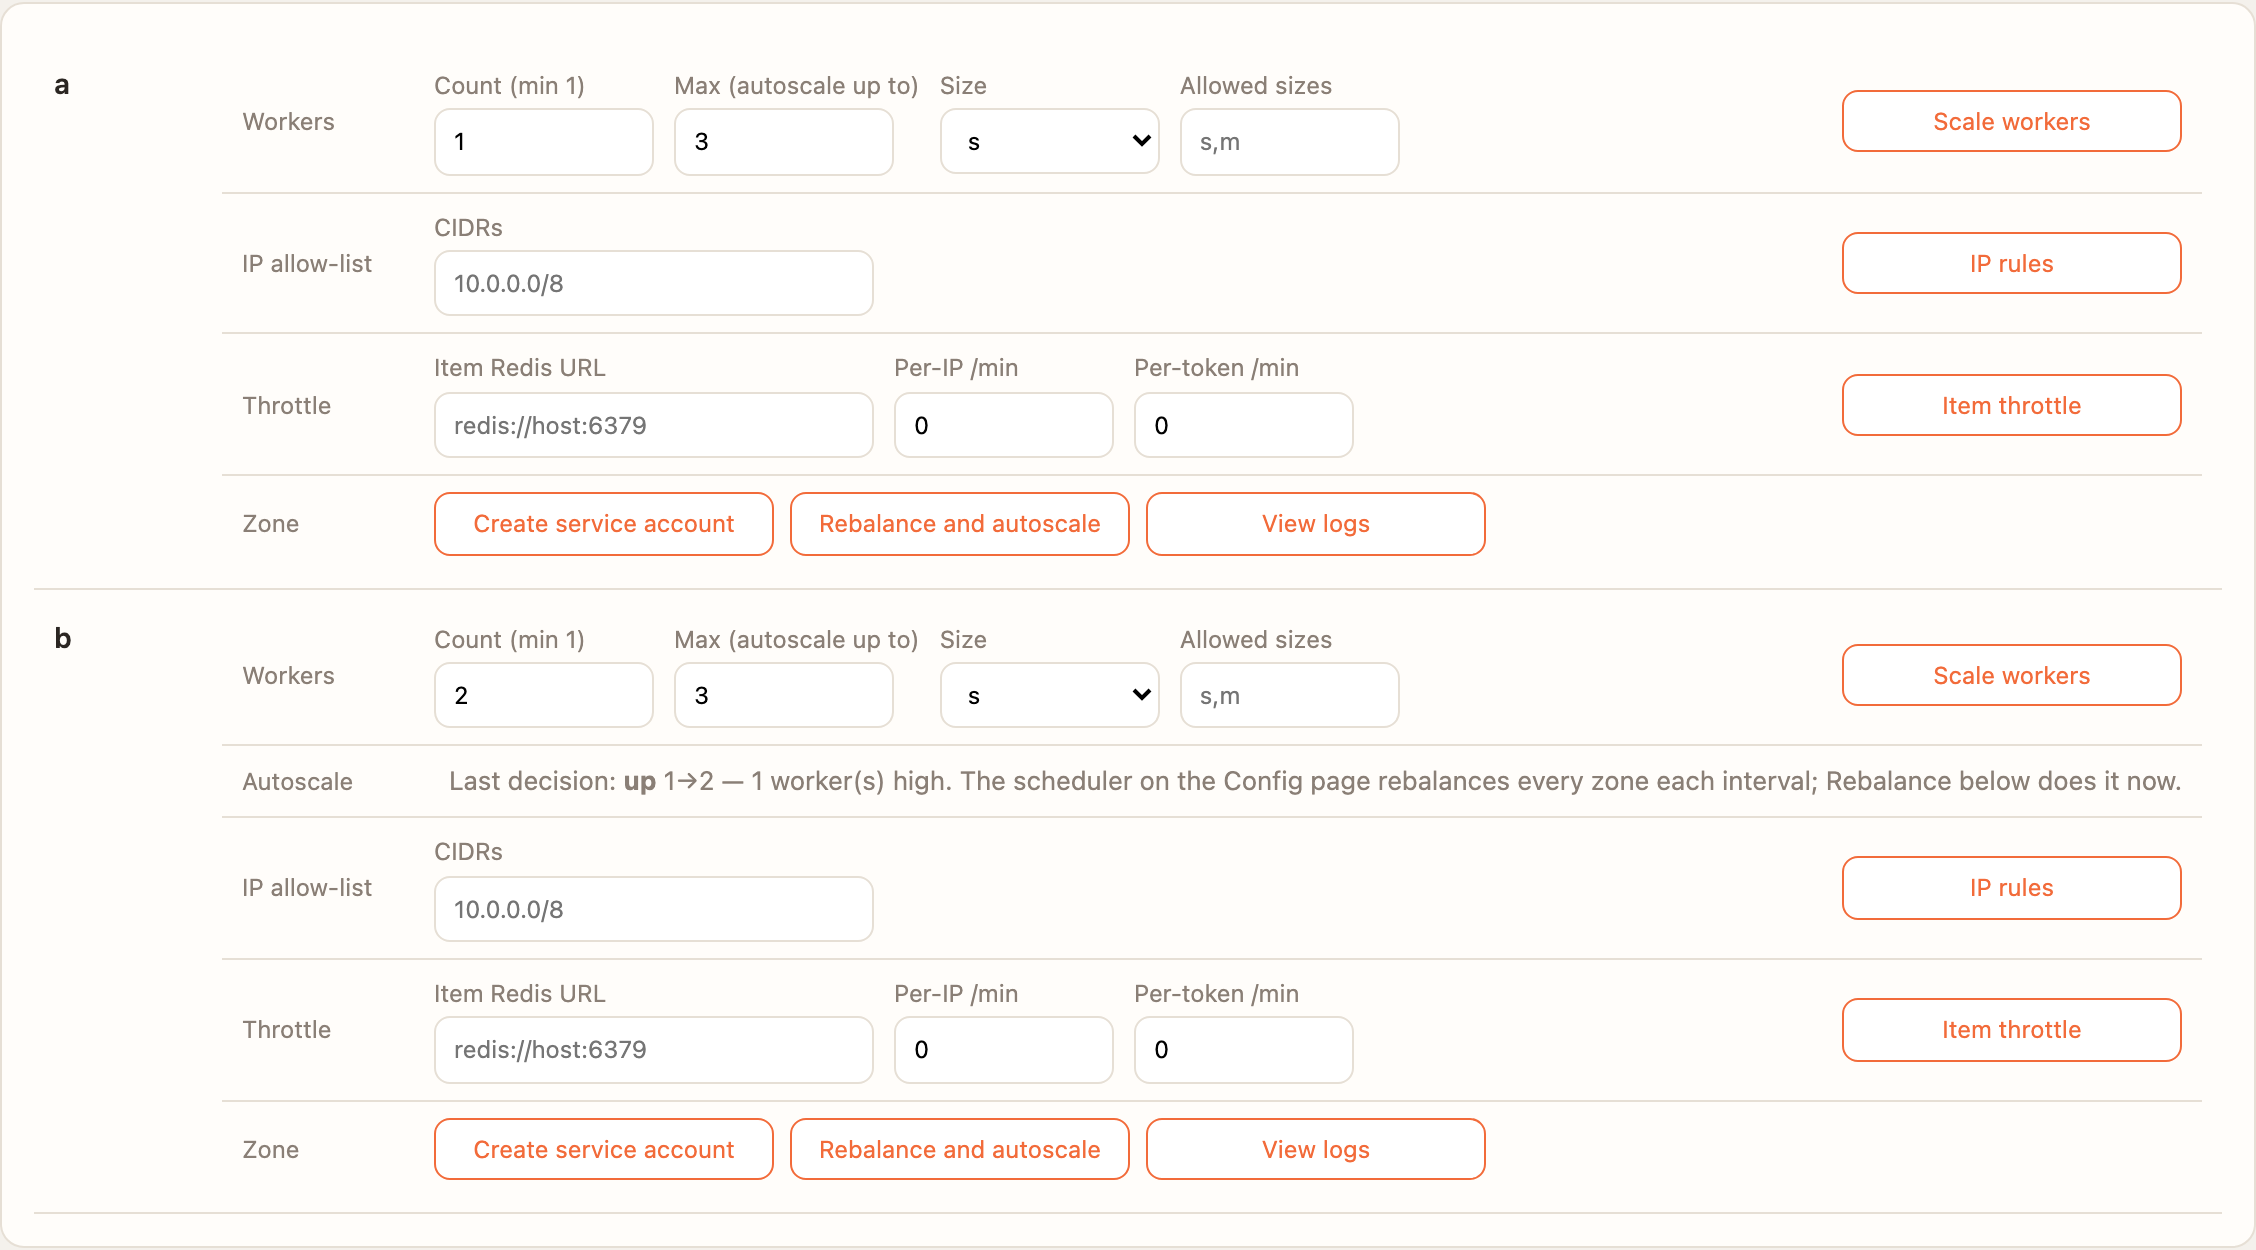The image size is (2256, 1250).
Task: Select the 'Last decision: up 1→2' autoscale text
Action: tap(581, 781)
